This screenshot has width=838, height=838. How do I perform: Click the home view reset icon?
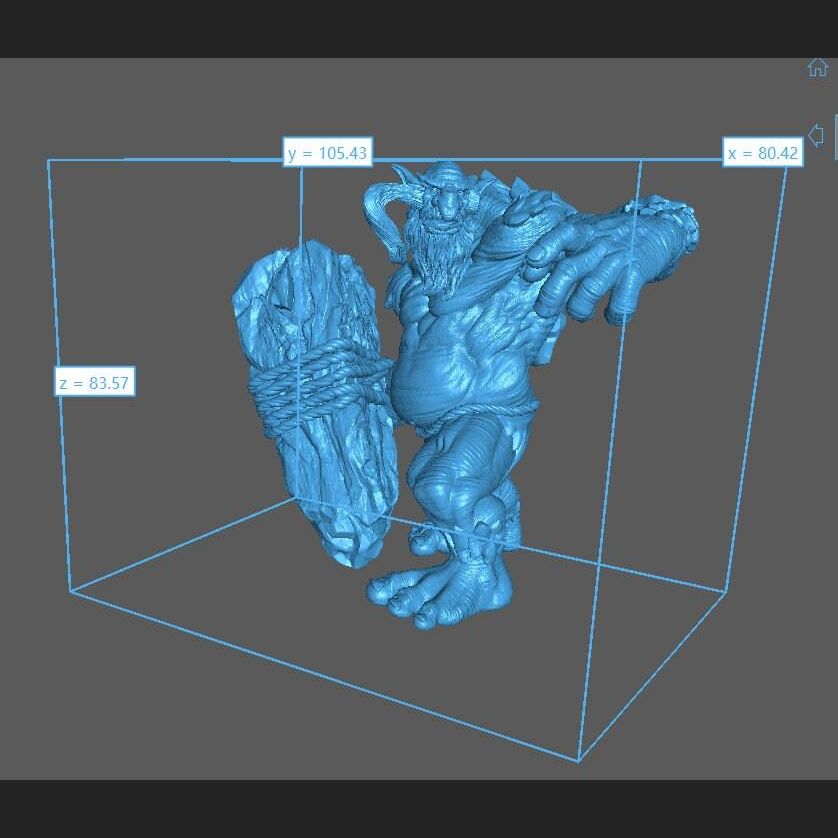pyautogui.click(x=817, y=68)
